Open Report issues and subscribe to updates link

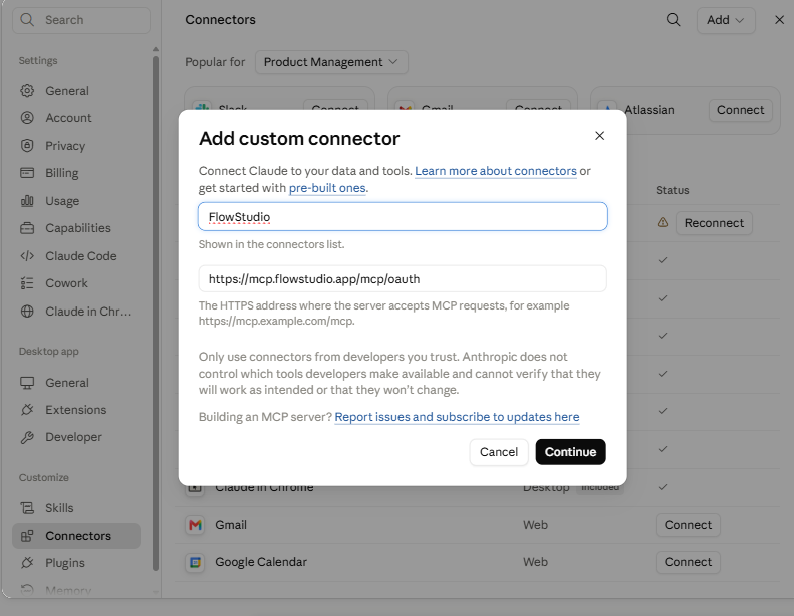457,417
